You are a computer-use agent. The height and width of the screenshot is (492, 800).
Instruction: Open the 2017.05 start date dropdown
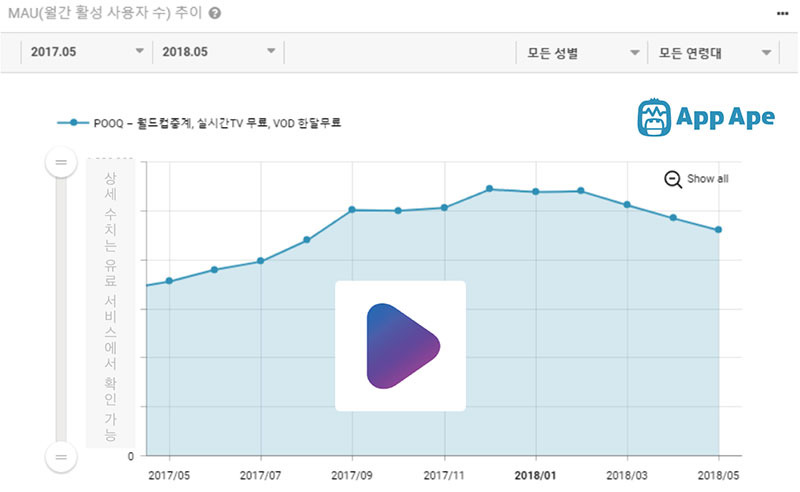click(87, 52)
